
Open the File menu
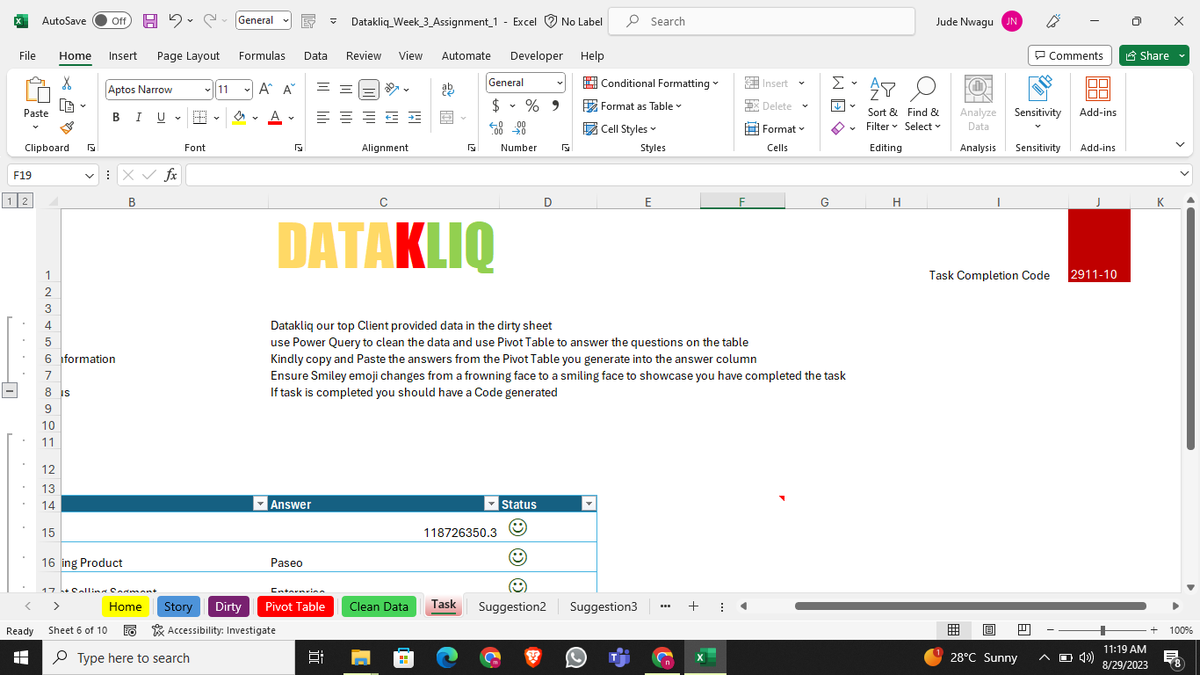coord(27,56)
